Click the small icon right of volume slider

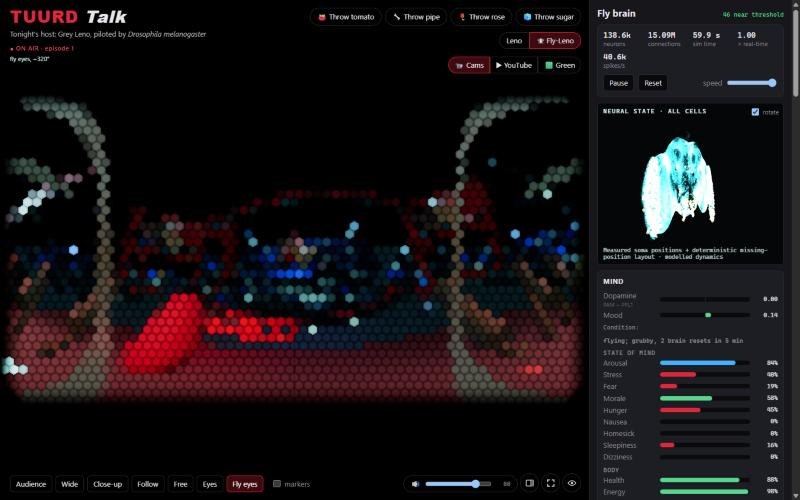pos(507,484)
